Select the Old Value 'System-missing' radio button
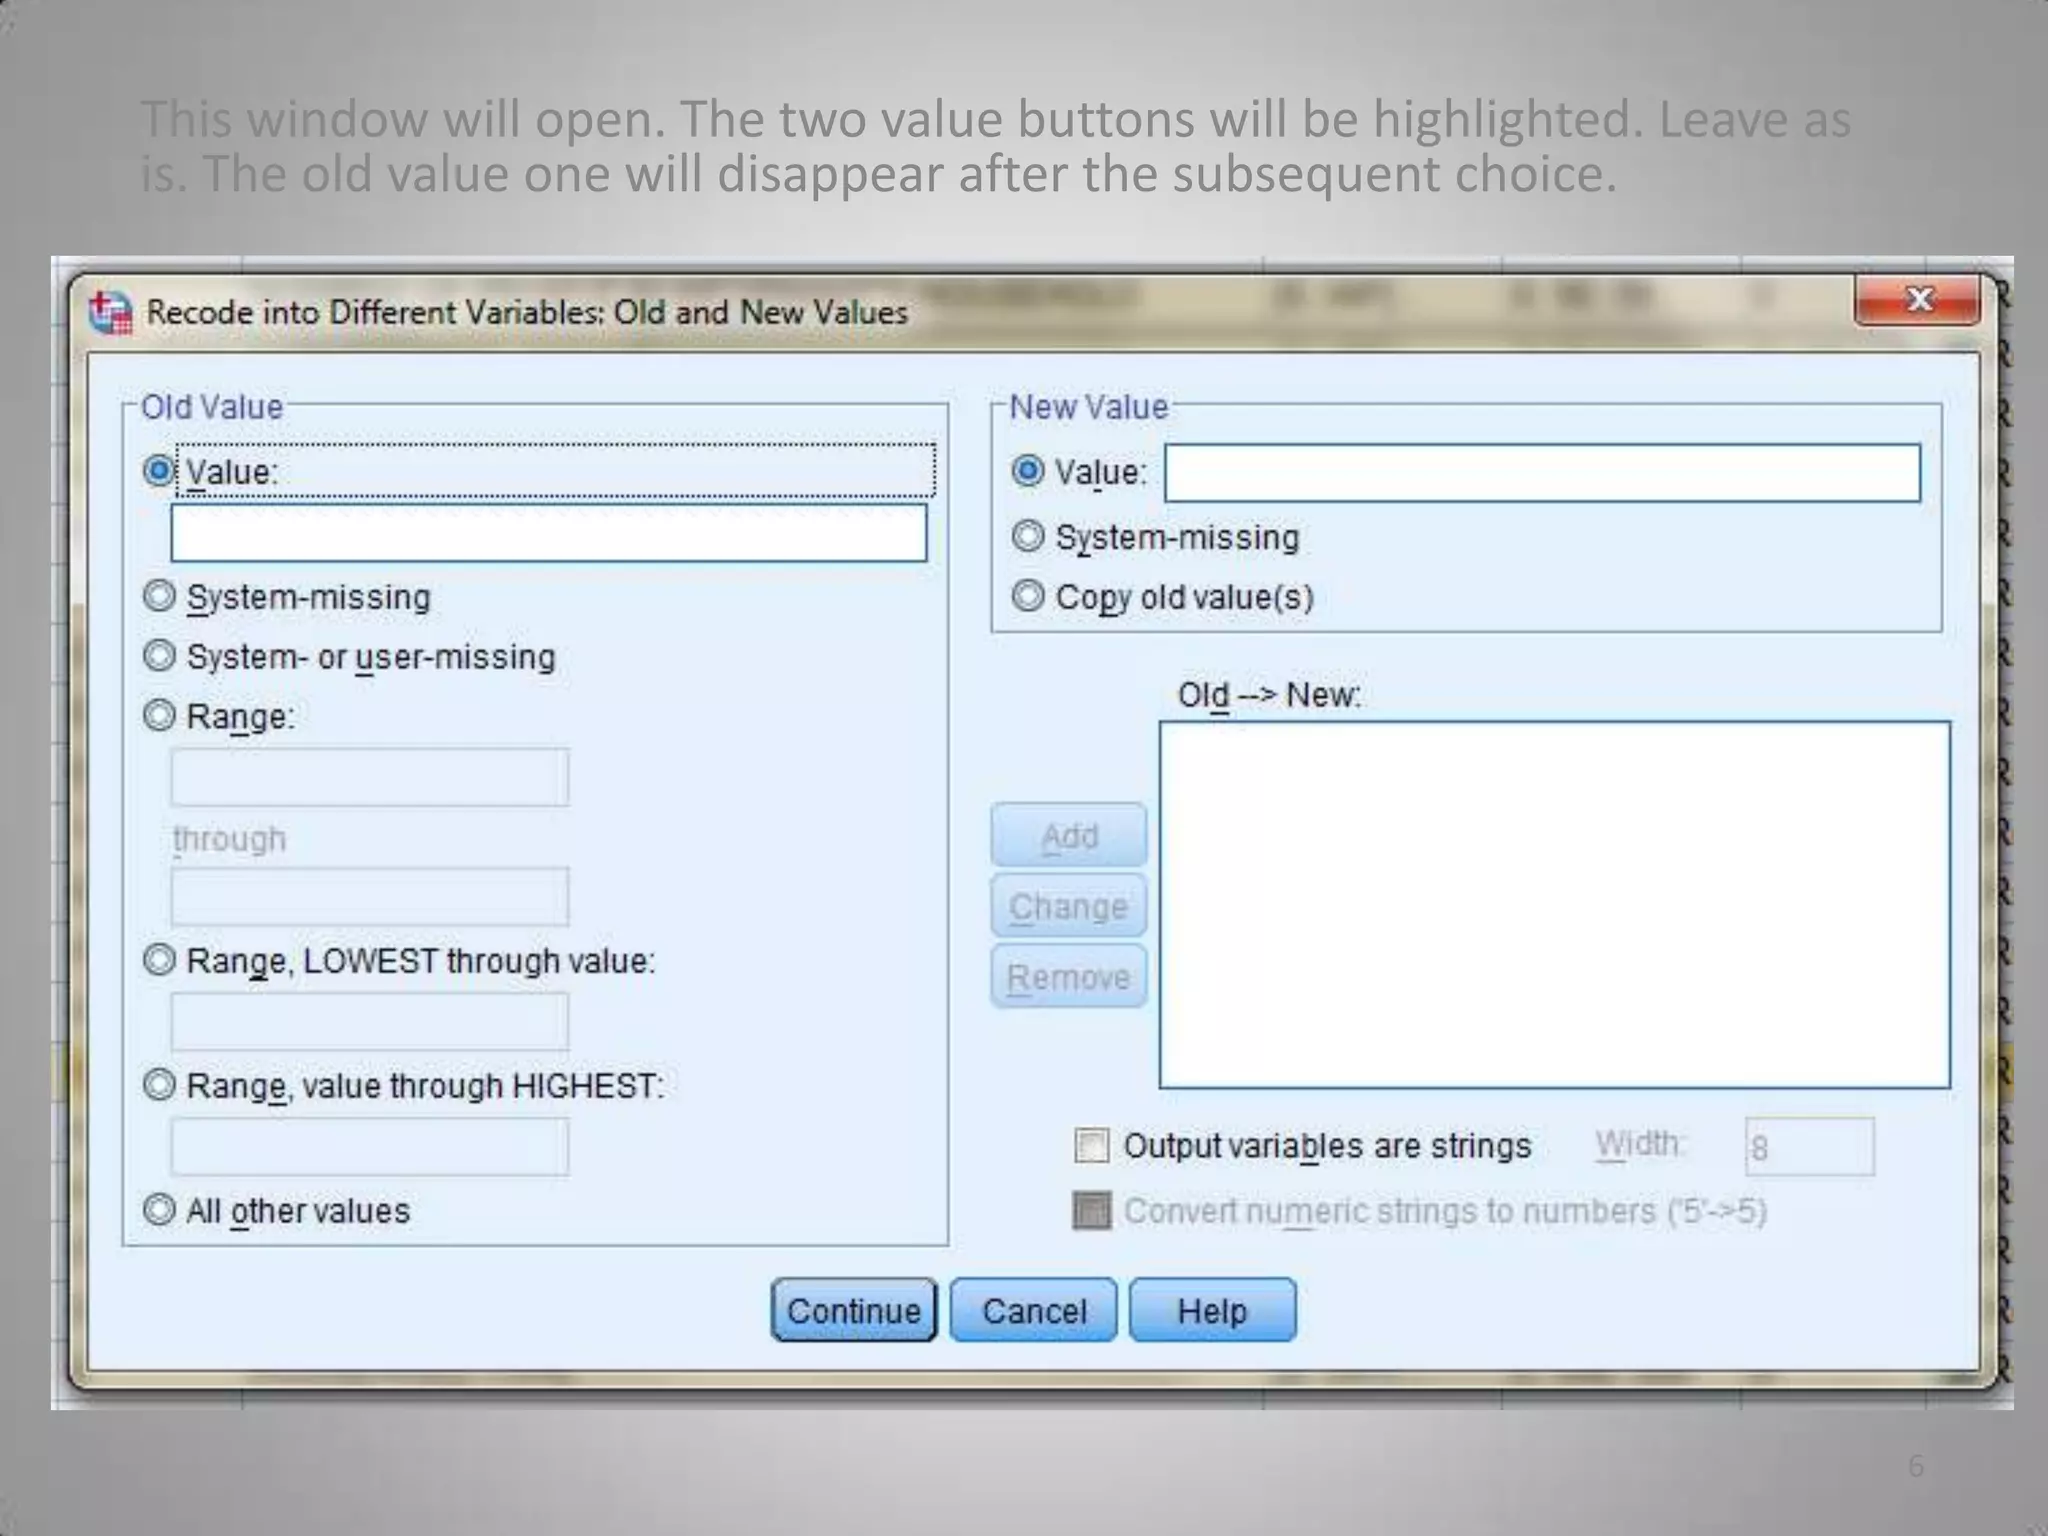 coord(159,597)
